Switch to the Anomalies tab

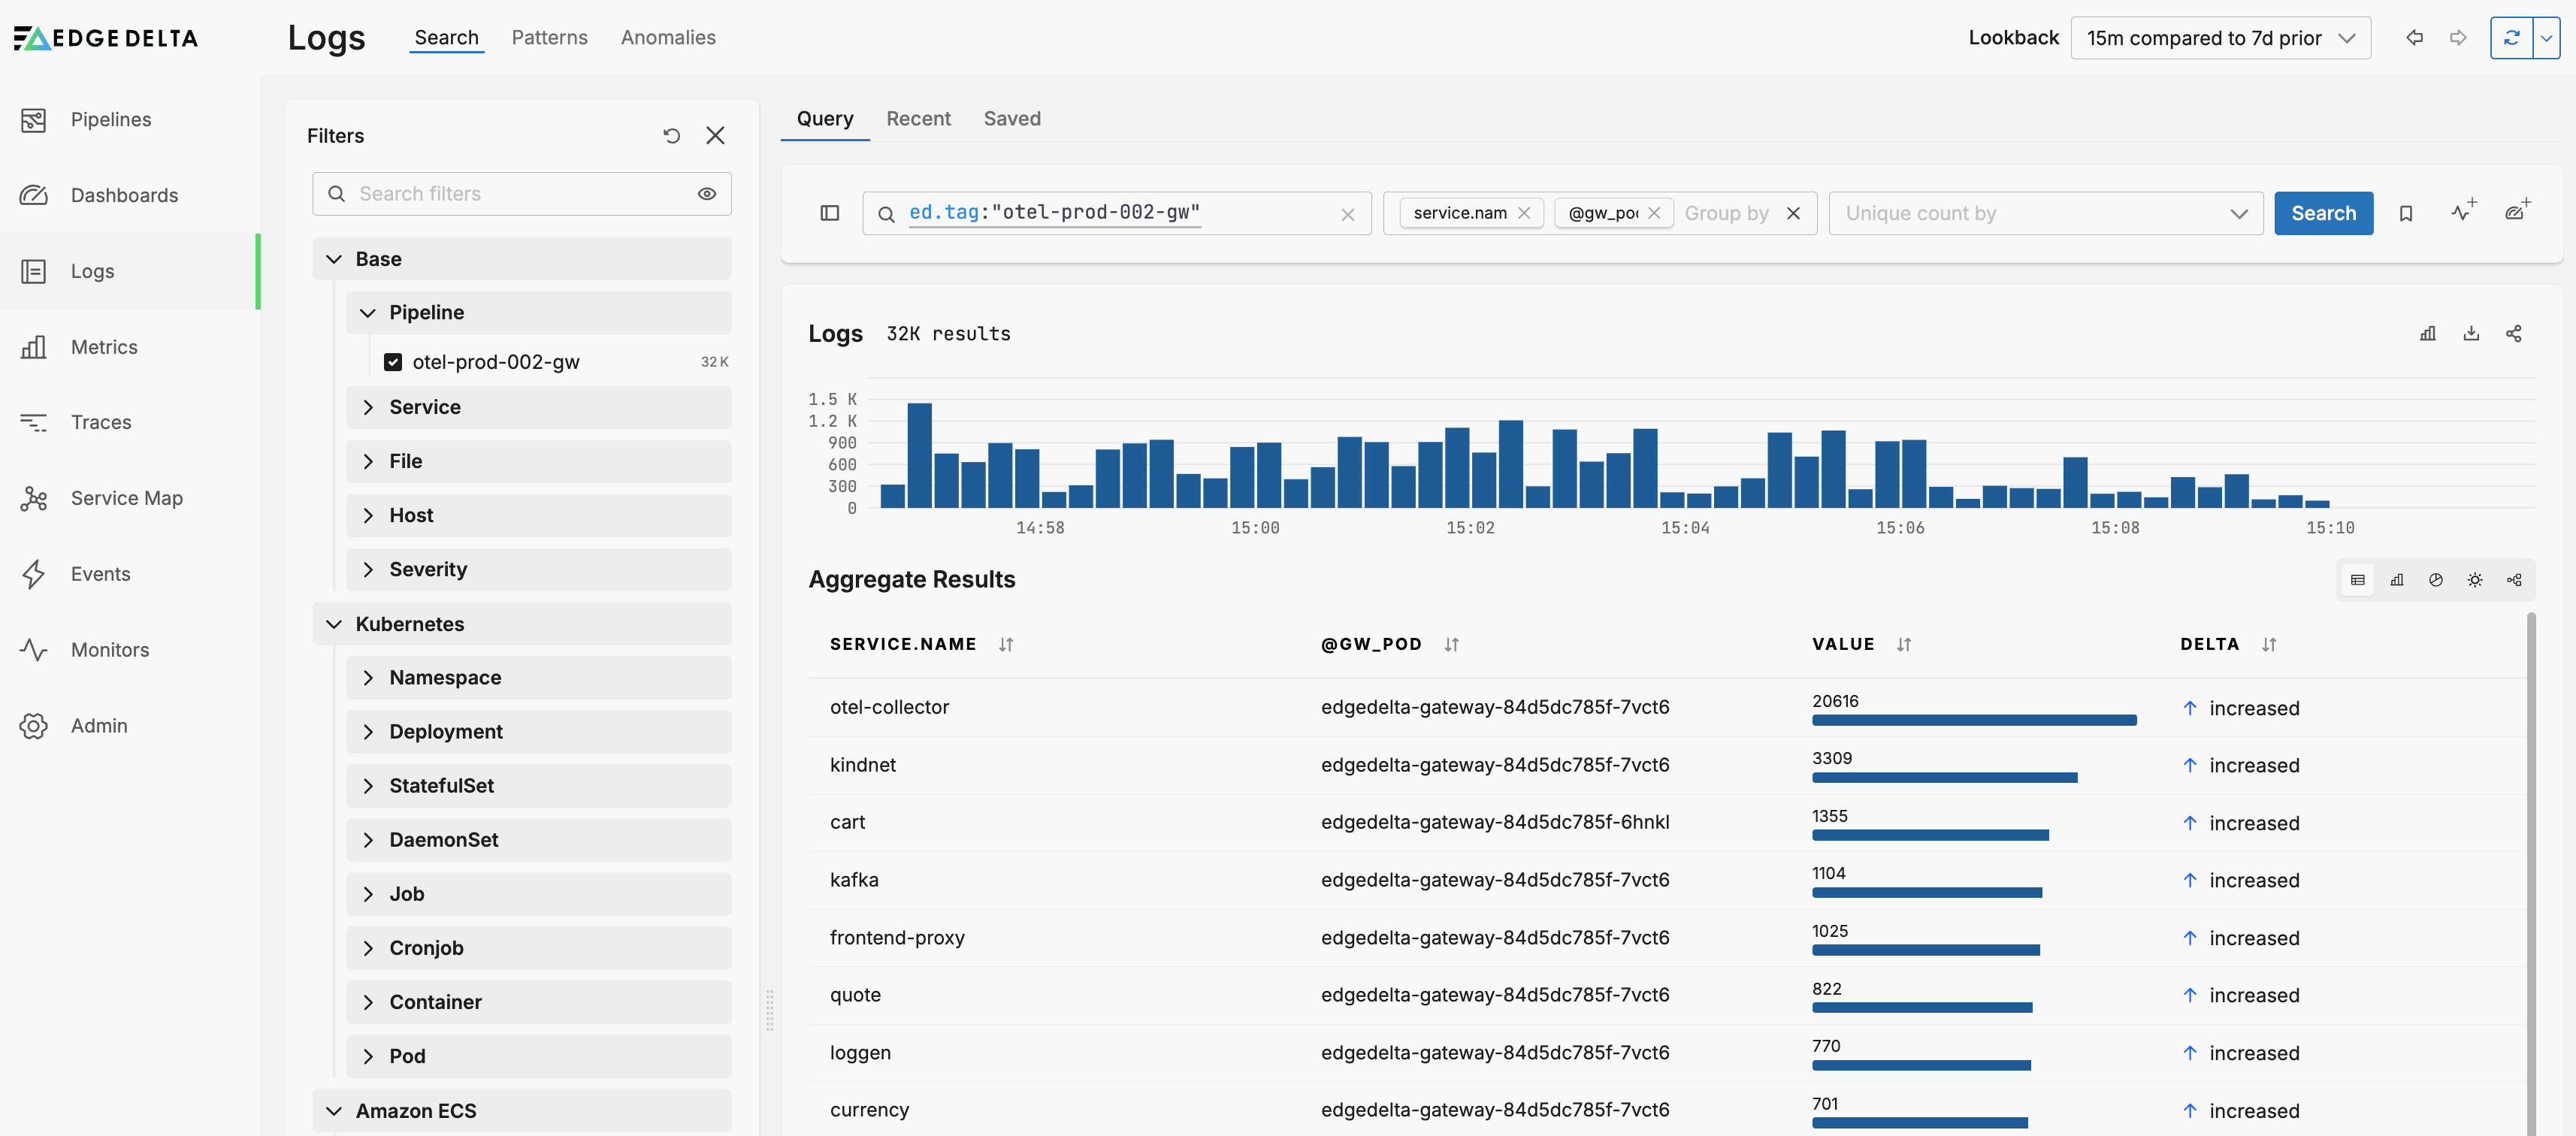(668, 37)
